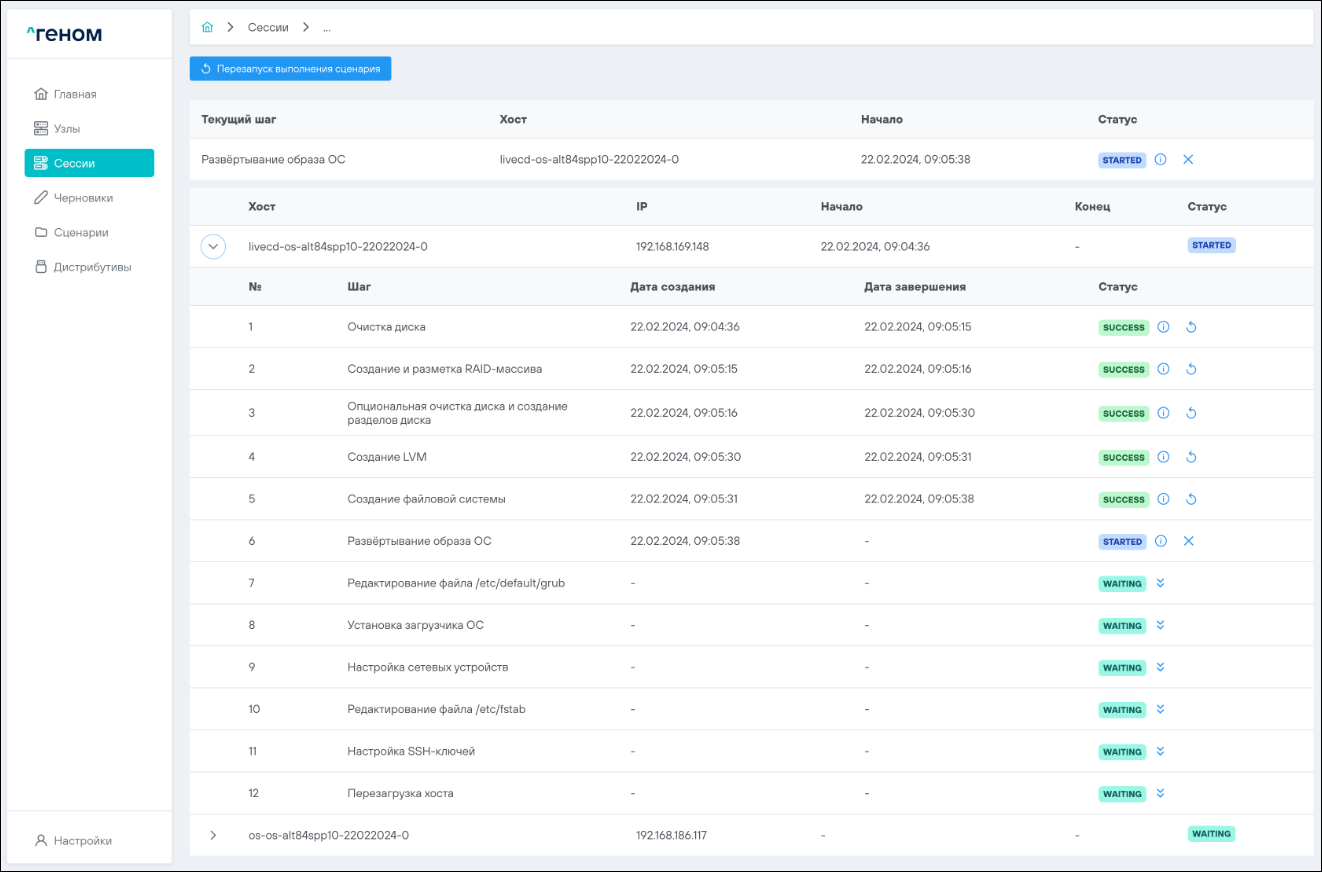Click double-chevron for Настройка SSH-ключей

tap(1161, 751)
